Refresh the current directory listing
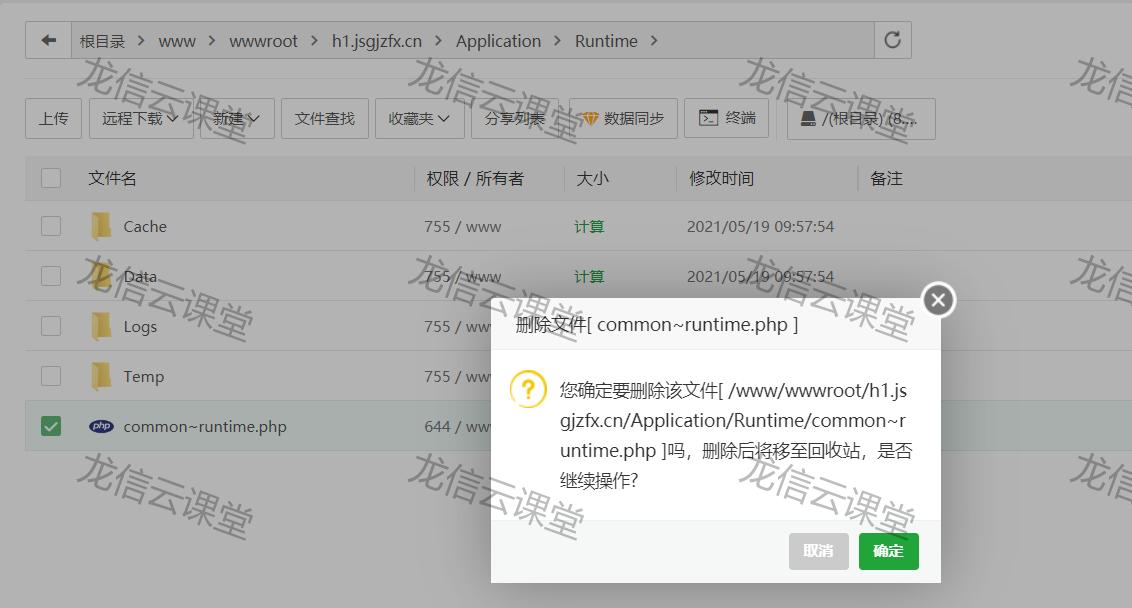 tap(891, 40)
